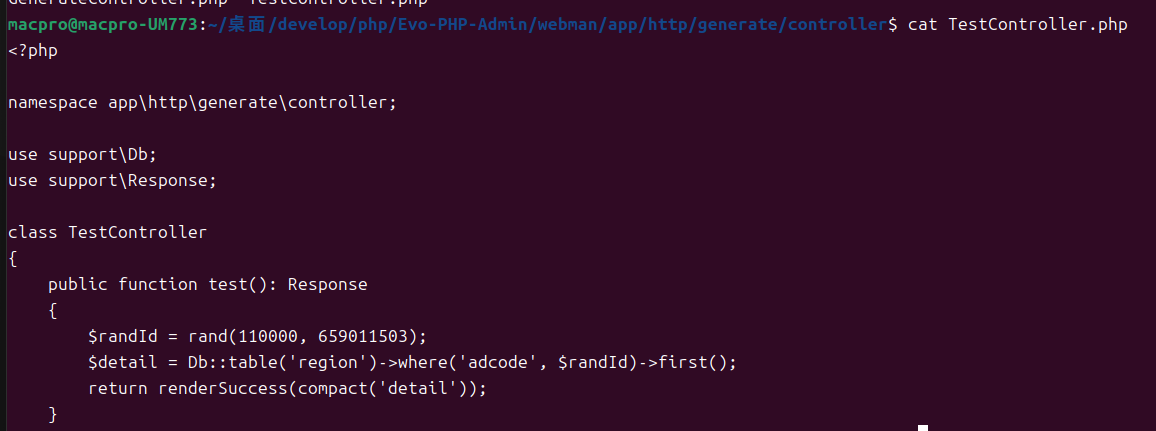The image size is (1156, 431).
Task: Click the class TestController declaration
Action: pos(108,233)
